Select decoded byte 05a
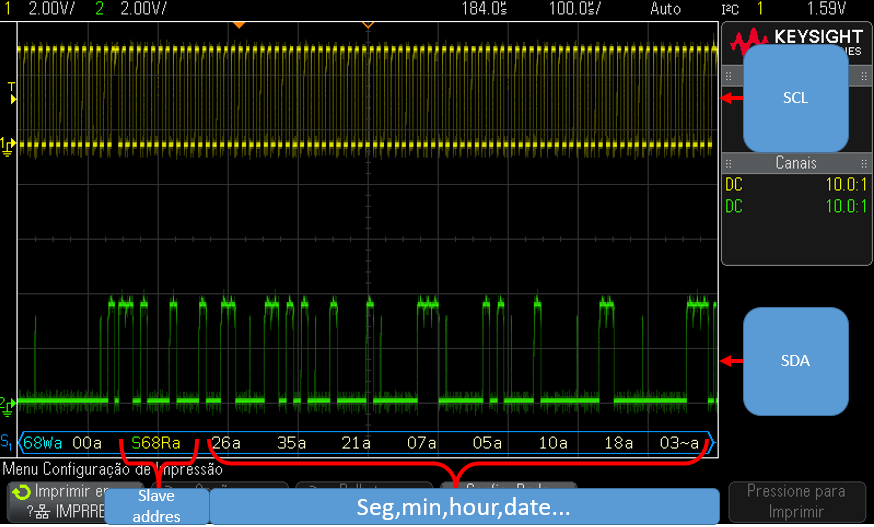This screenshot has height=527, width=874. [487, 443]
